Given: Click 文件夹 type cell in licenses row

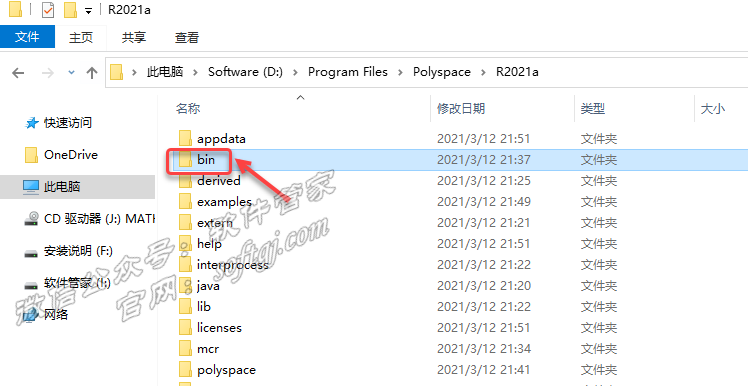Looking at the screenshot, I should click(599, 328).
